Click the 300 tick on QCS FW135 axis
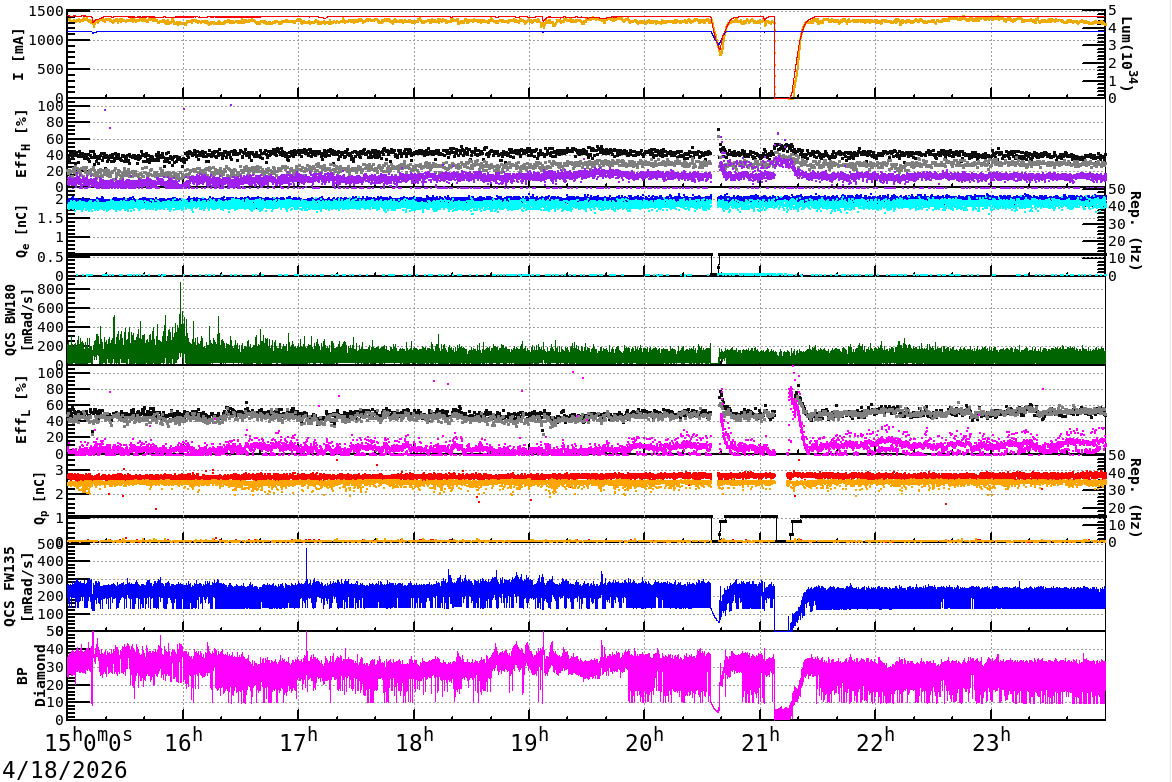 click(x=52, y=579)
